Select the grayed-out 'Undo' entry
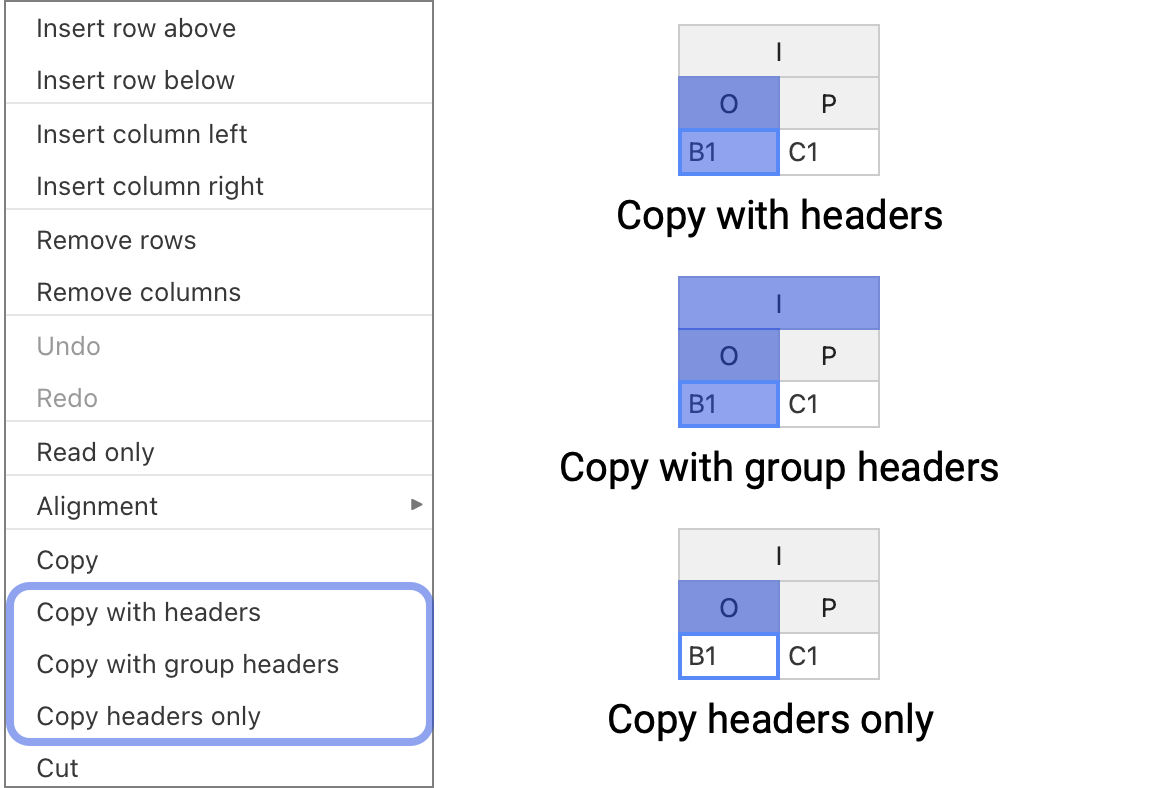Image resolution: width=1176 pixels, height=788 pixels. pos(68,346)
